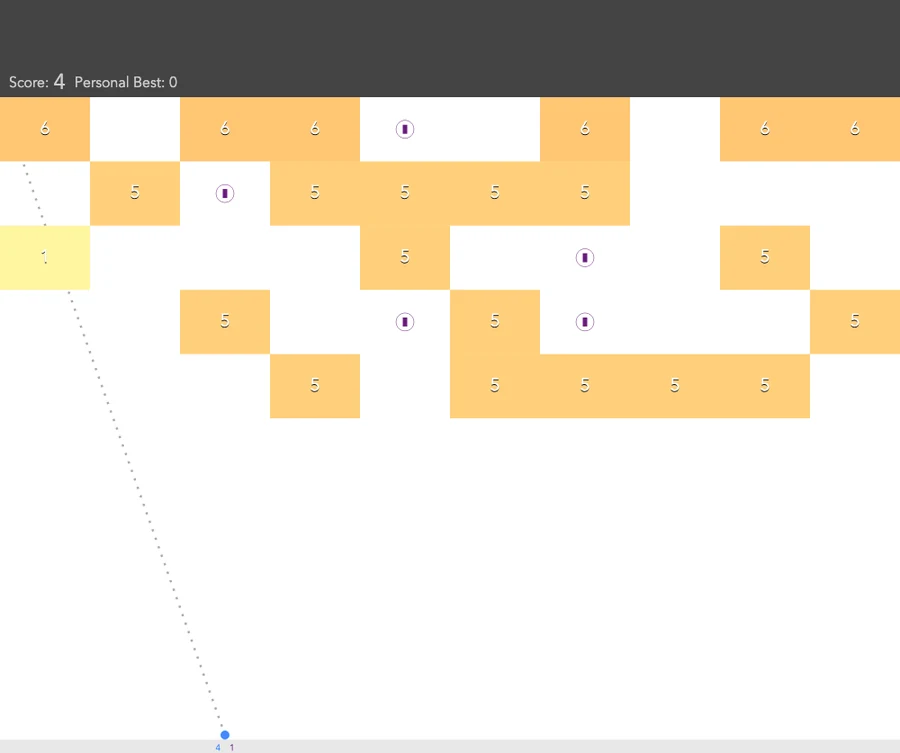Click the yellow brick numbered 1

45,258
